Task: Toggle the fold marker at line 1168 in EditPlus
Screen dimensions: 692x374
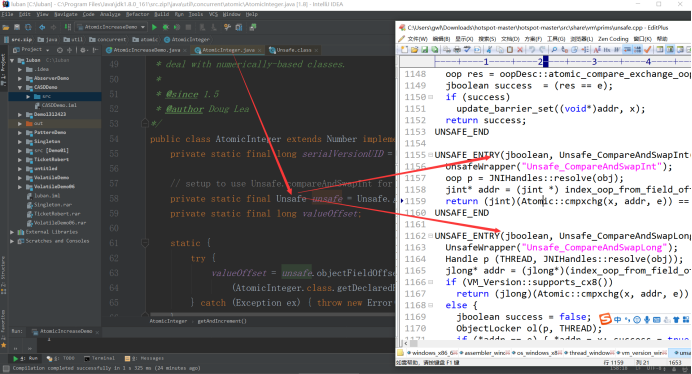Action: (430, 305)
